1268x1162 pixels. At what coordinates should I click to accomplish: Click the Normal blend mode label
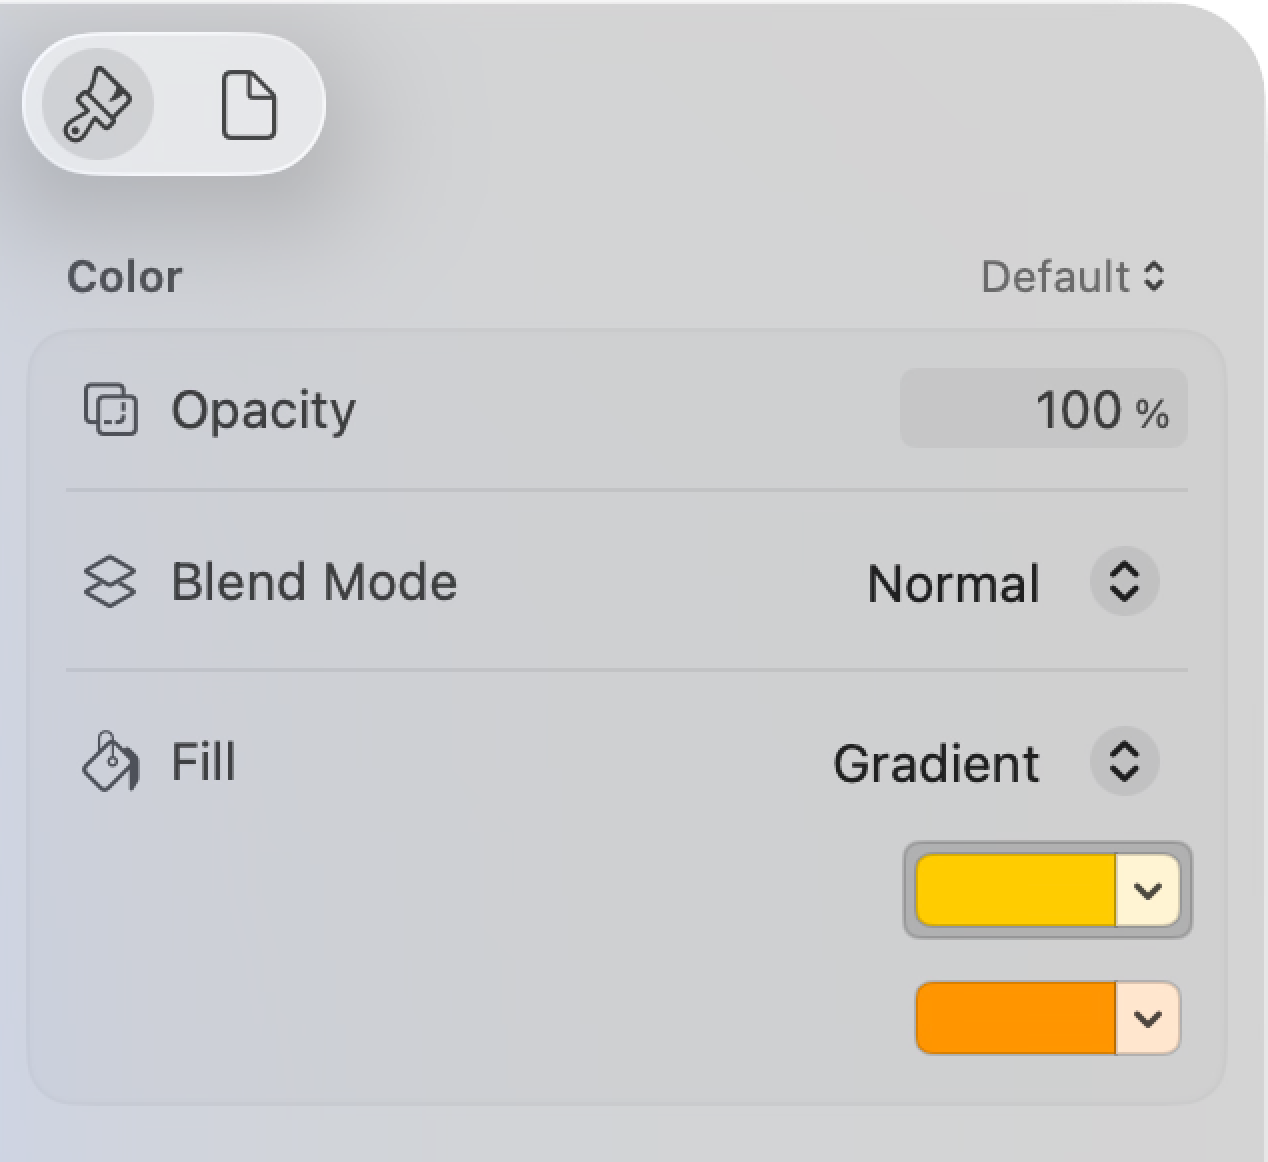[952, 582]
